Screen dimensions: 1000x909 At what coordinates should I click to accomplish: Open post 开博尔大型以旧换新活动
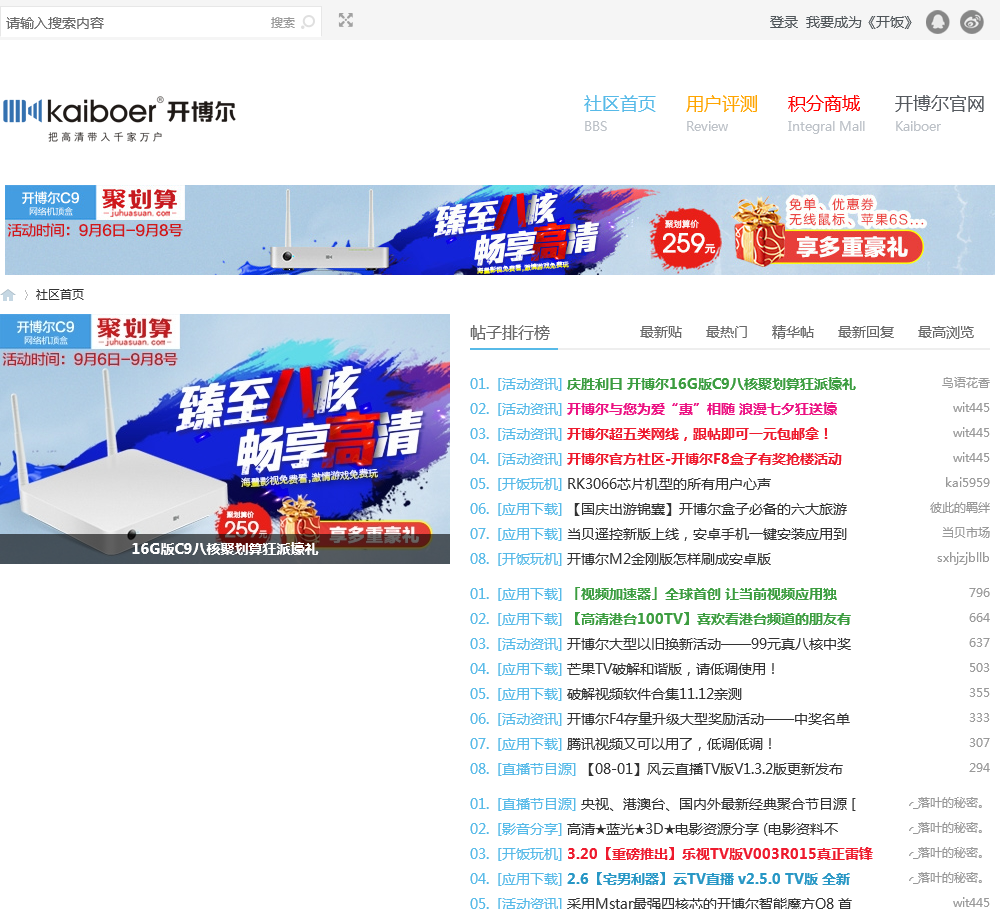[x=709, y=644]
